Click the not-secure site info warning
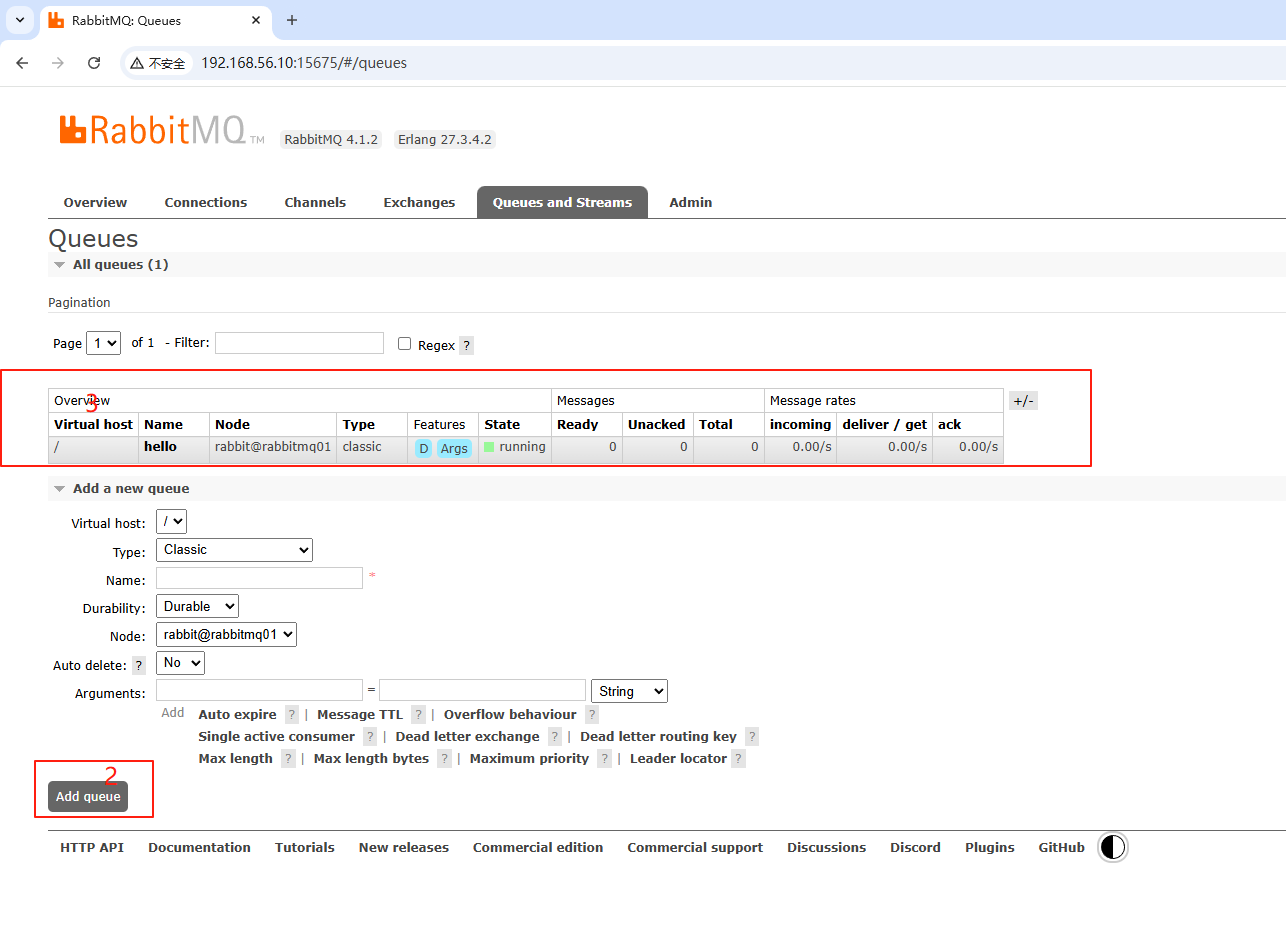The height and width of the screenshot is (927, 1286). tap(158, 63)
